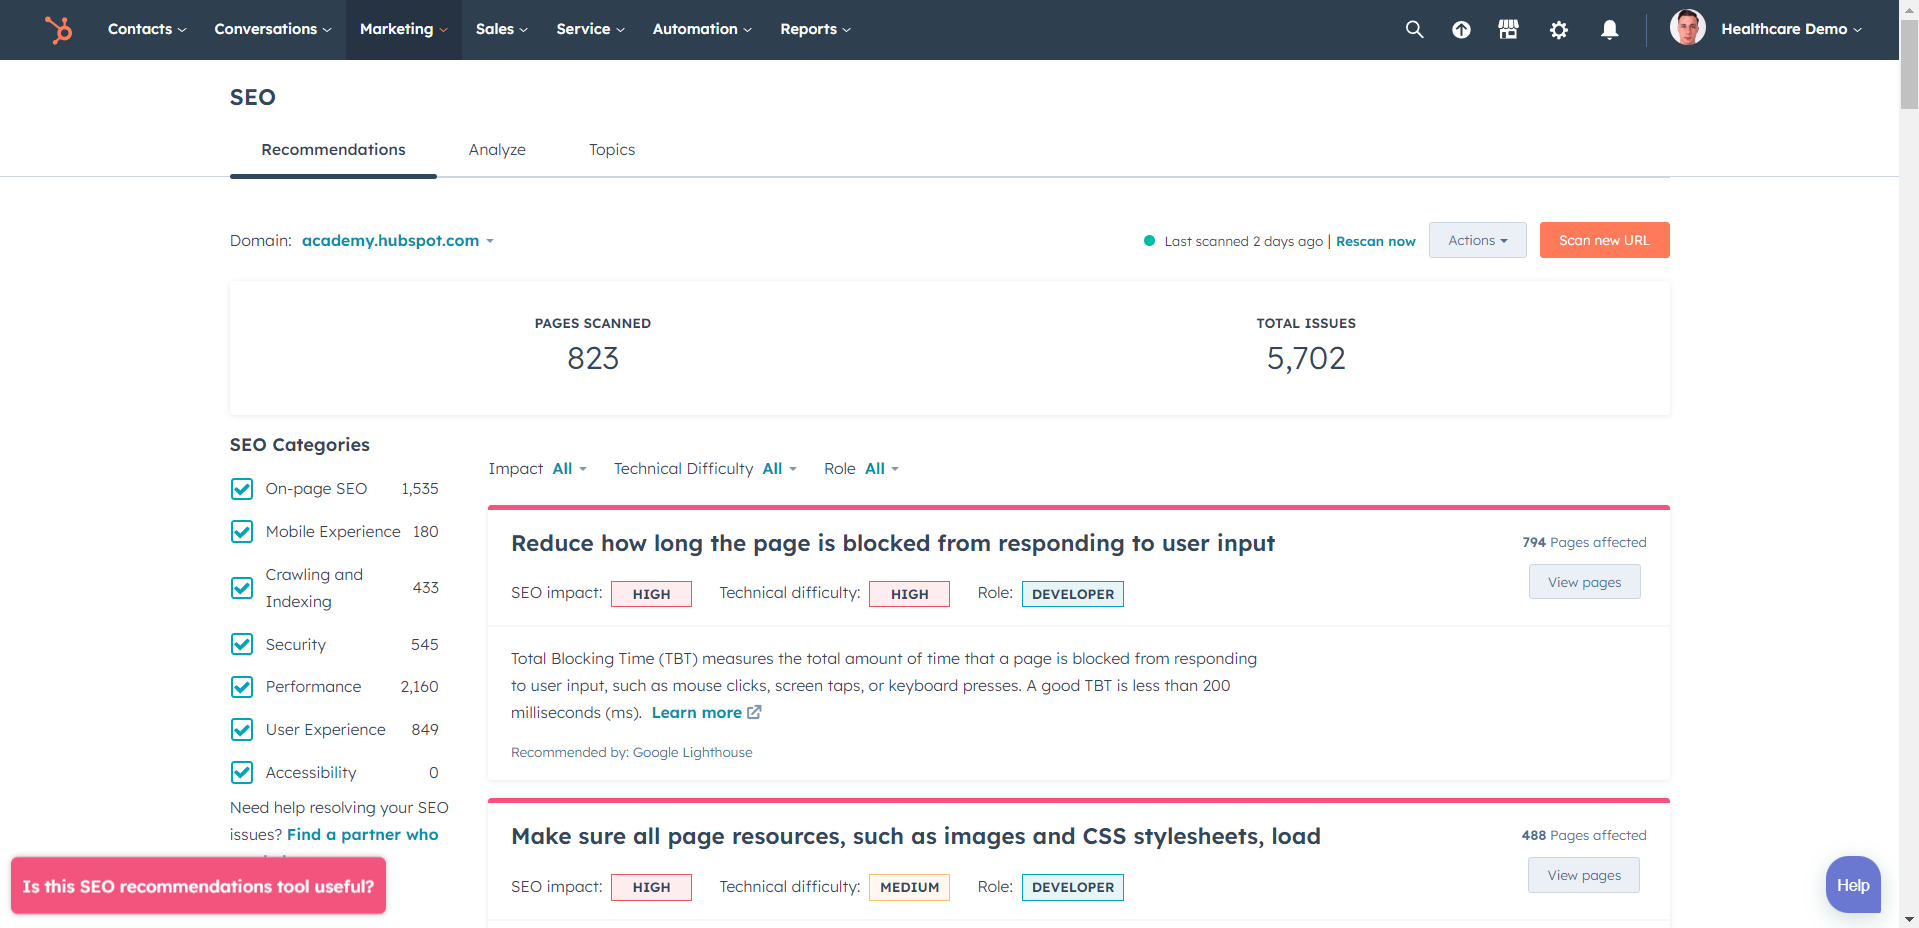This screenshot has height=928, width=1919.
Task: Click the Help bubble in bottom corner
Action: click(1852, 884)
